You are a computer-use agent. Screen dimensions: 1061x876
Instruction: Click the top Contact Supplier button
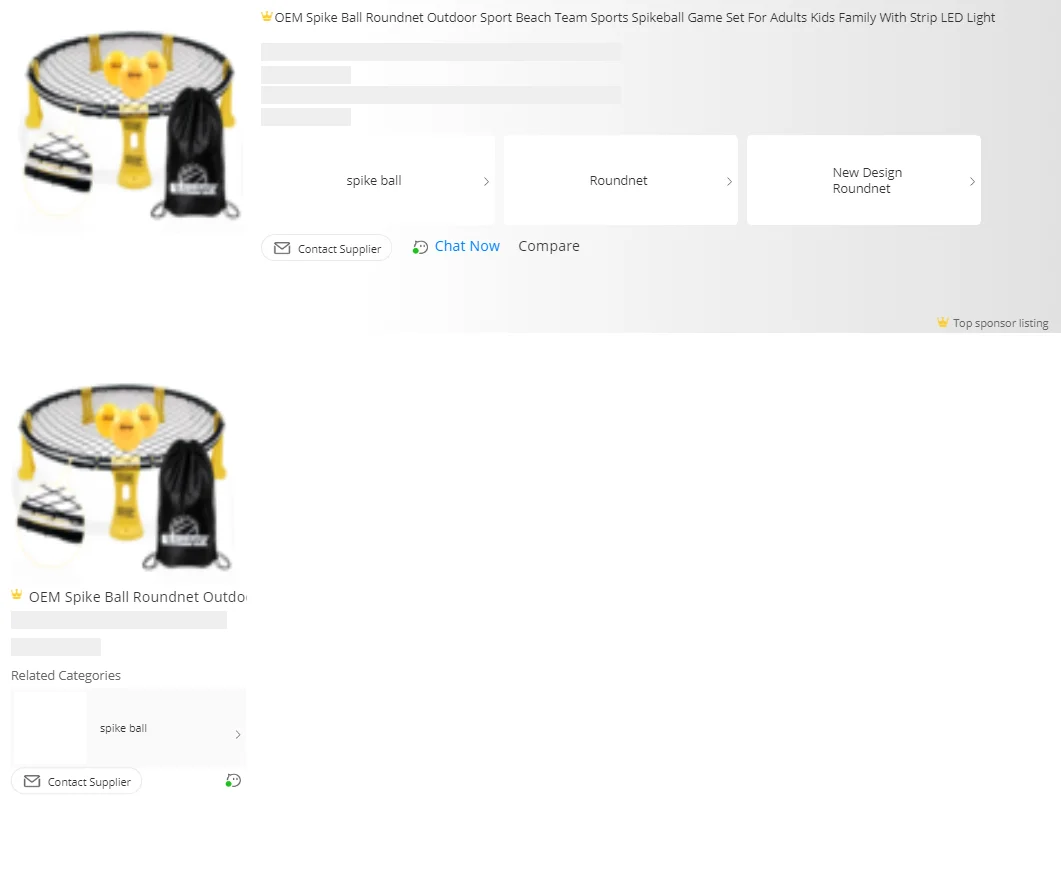pyautogui.click(x=326, y=248)
